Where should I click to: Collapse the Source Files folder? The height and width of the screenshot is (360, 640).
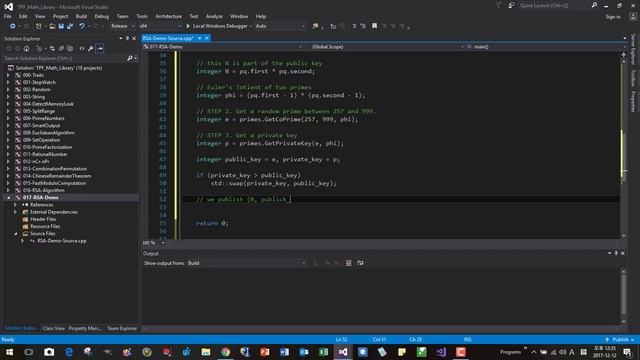click(x=16, y=234)
